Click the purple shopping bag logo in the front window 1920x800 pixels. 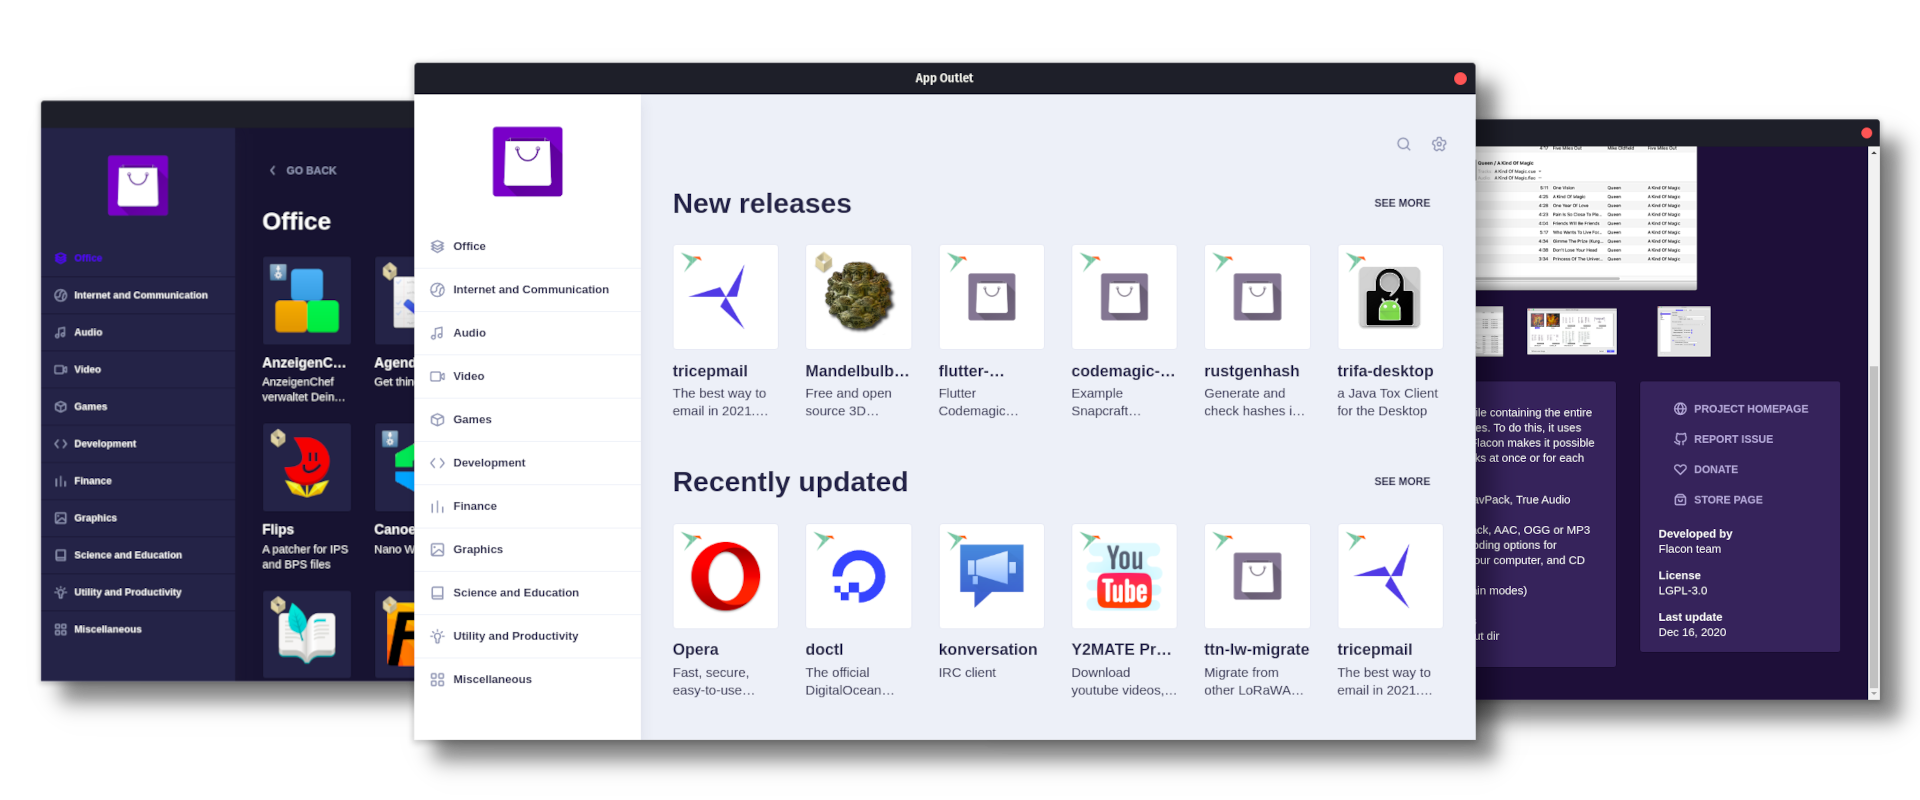527,161
